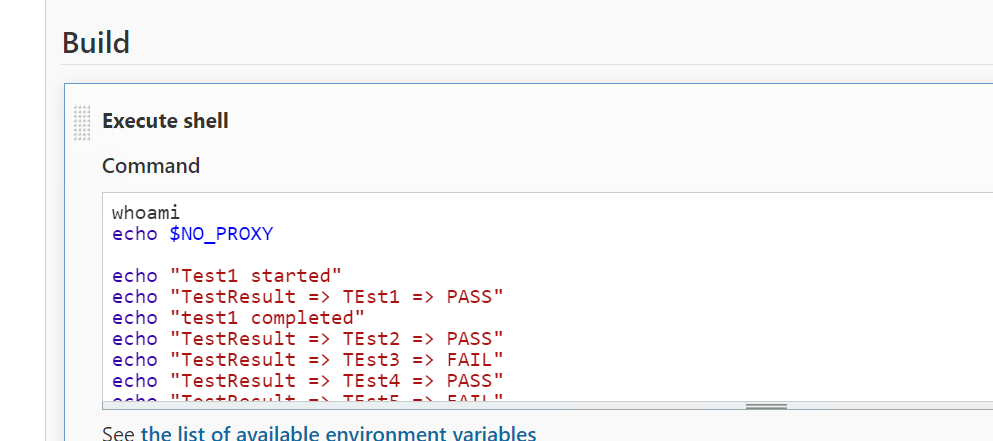Click the partially visible TEst5 line
The image size is (993, 441).
point(308,398)
